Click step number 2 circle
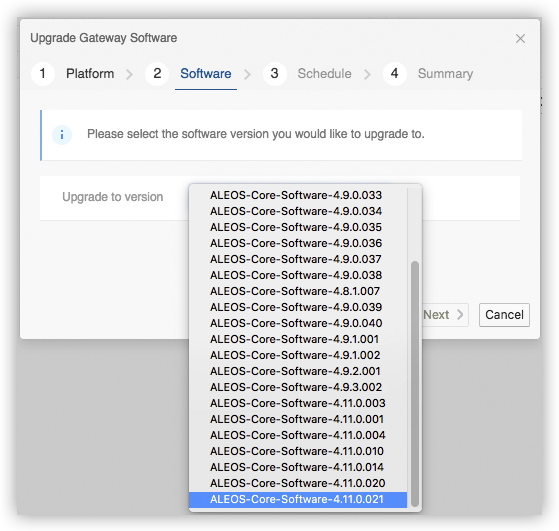This screenshot has height=531, width=559. [157, 73]
